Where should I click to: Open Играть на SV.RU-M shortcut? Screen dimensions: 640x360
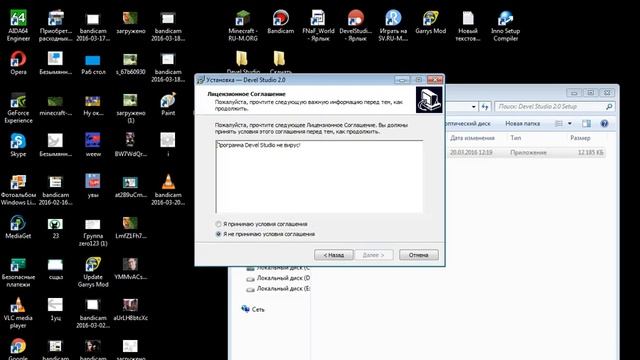393,25
